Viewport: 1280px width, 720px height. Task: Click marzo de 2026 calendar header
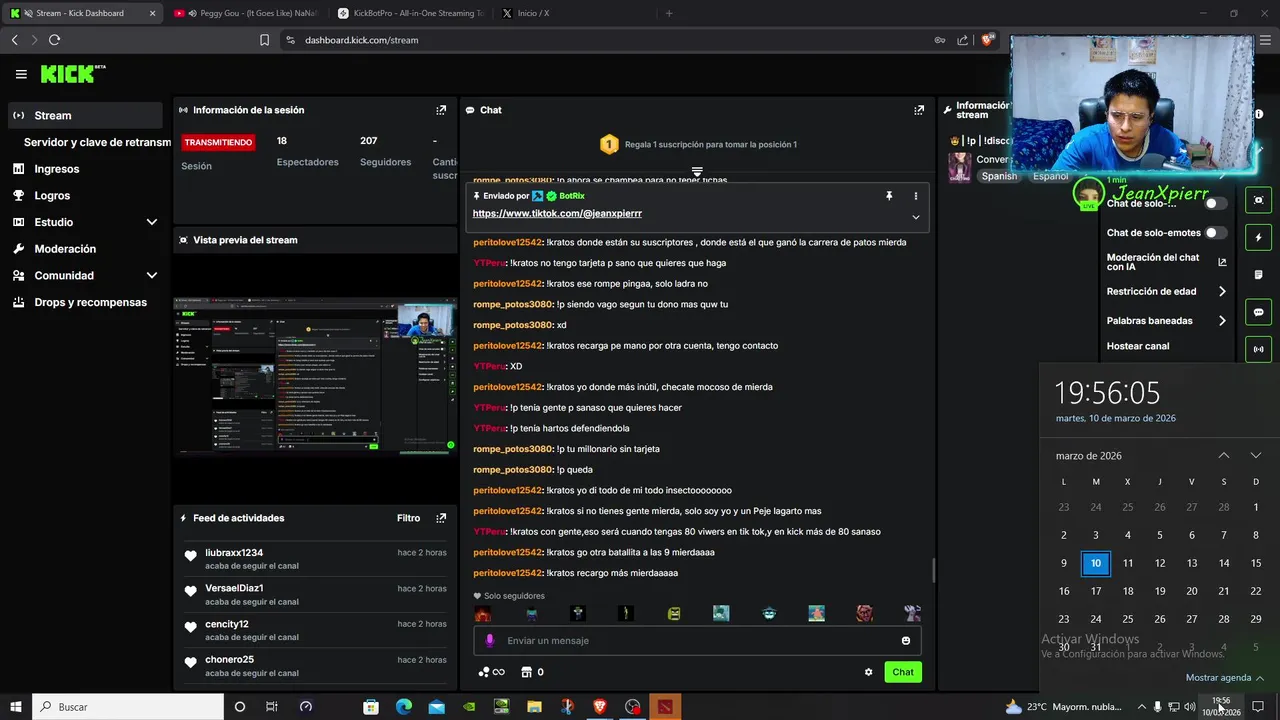tap(1089, 456)
